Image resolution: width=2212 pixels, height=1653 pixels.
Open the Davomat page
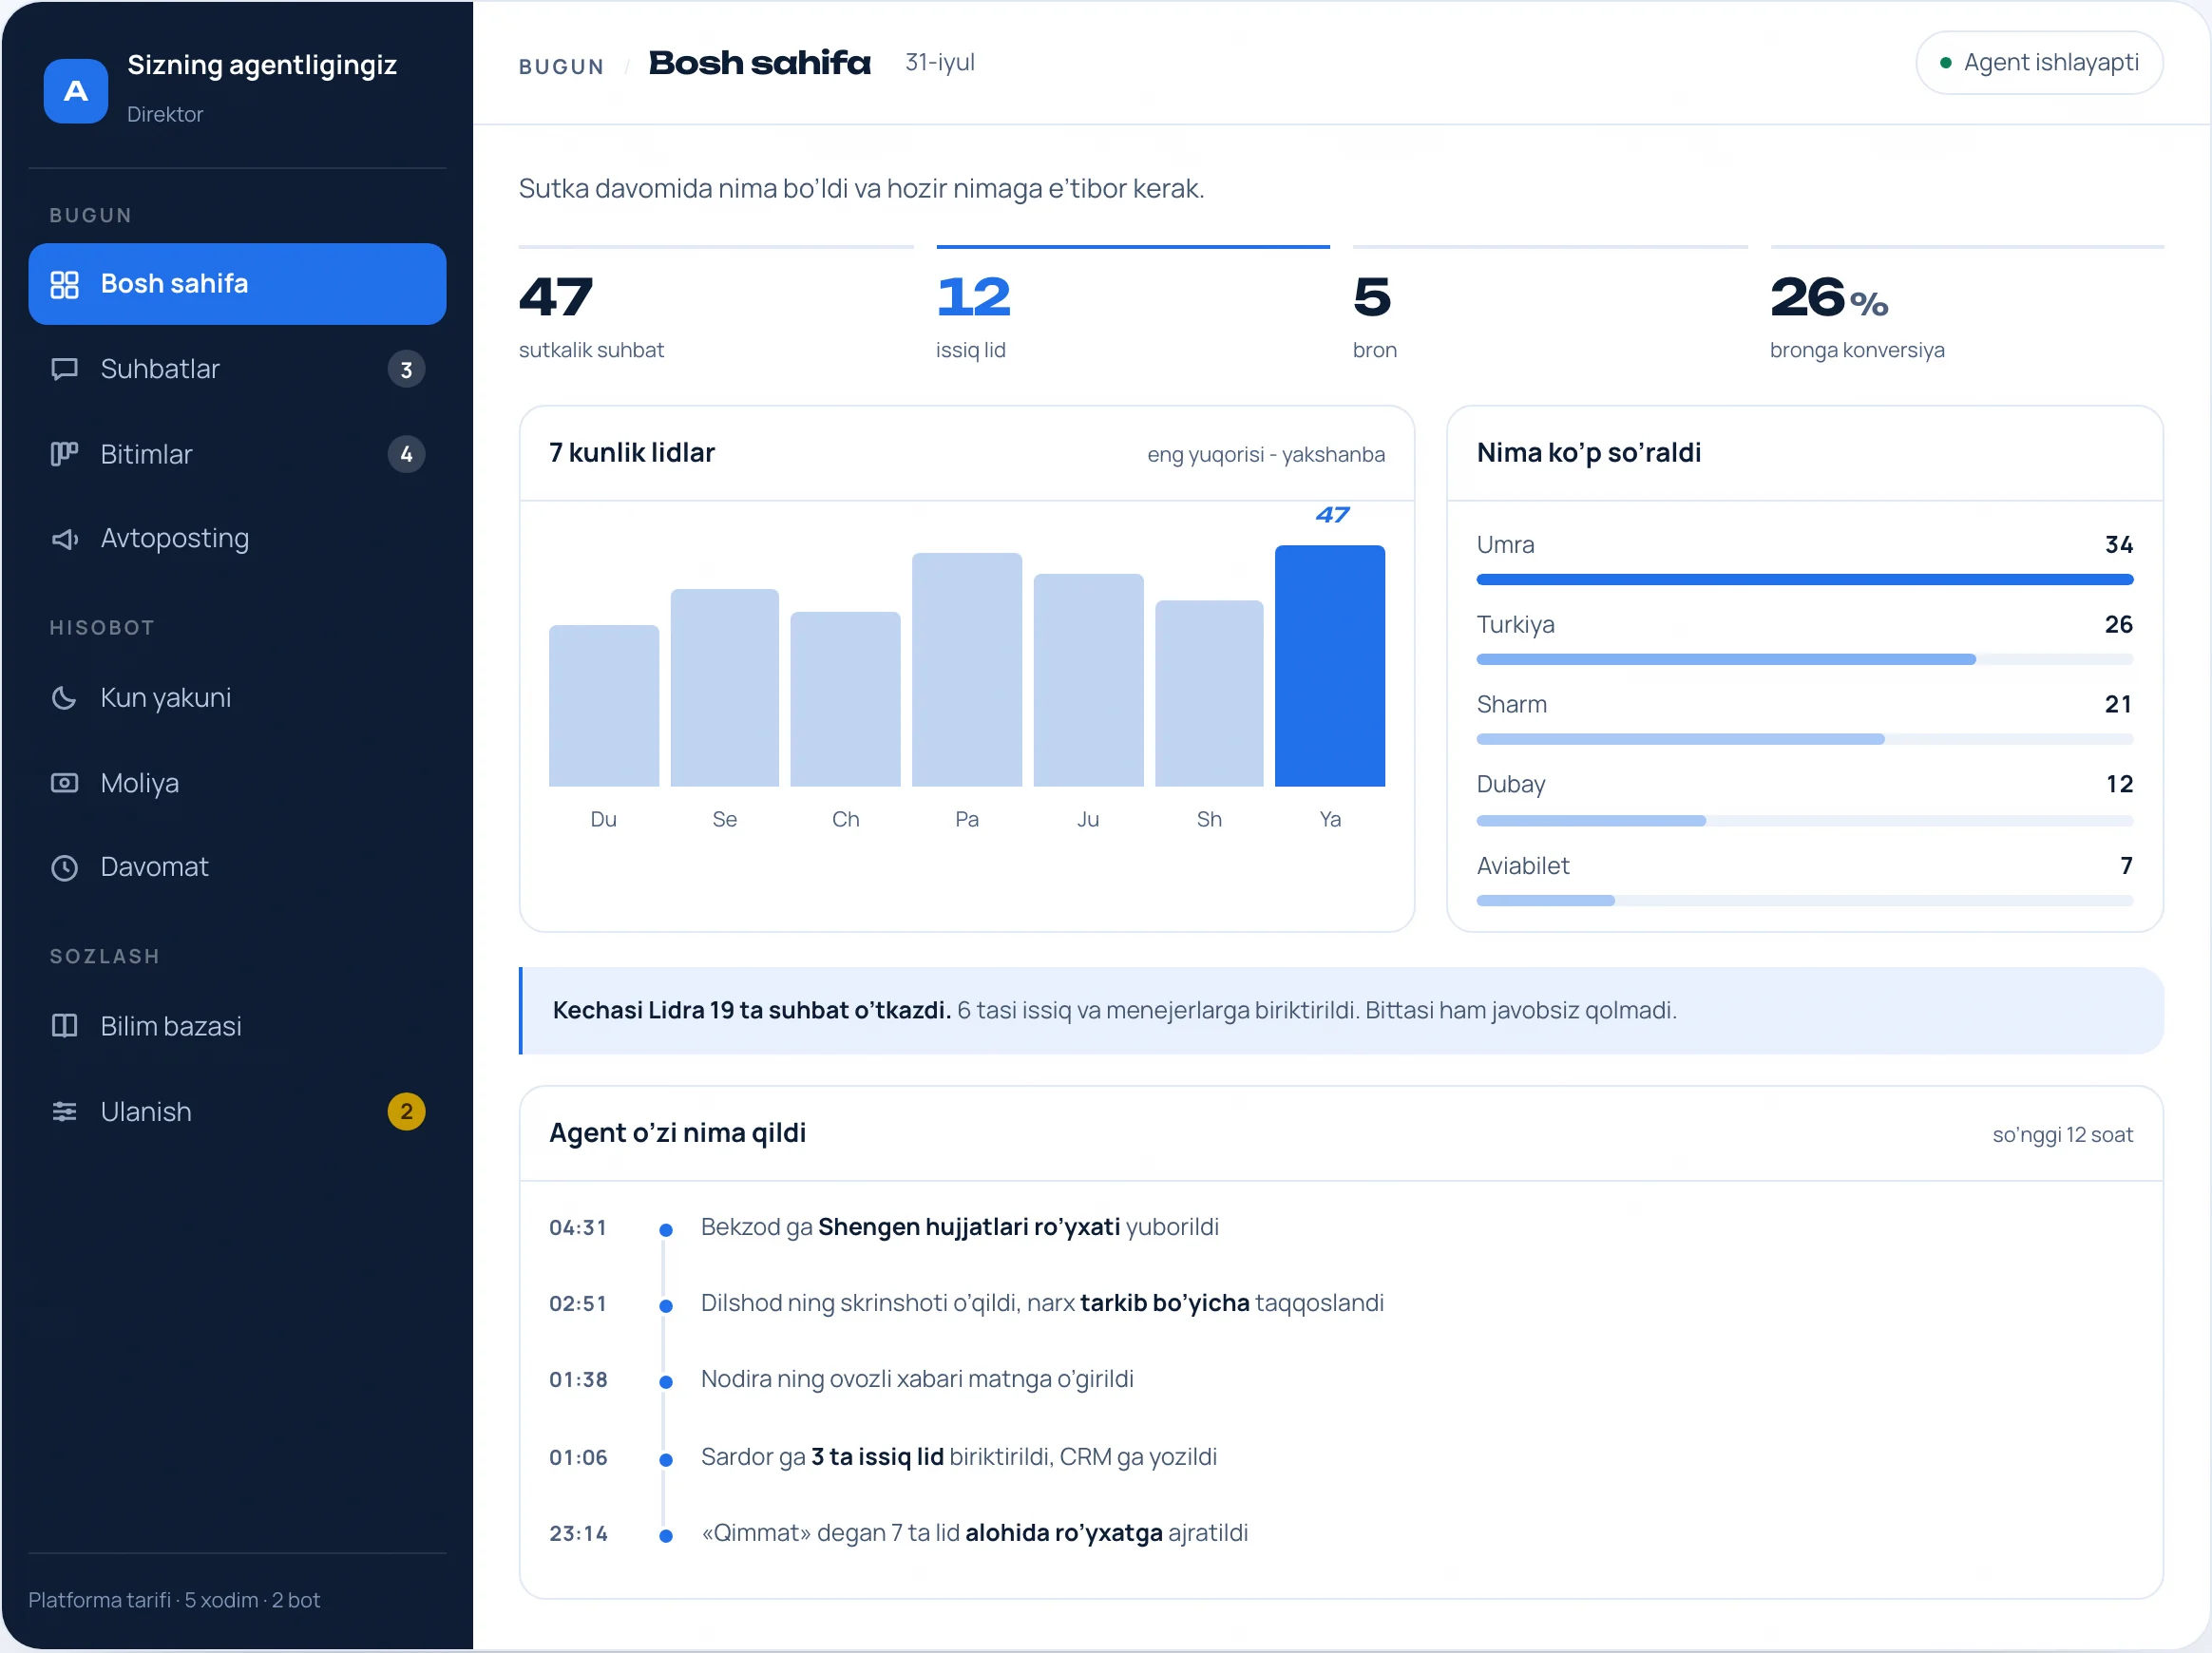(x=237, y=867)
